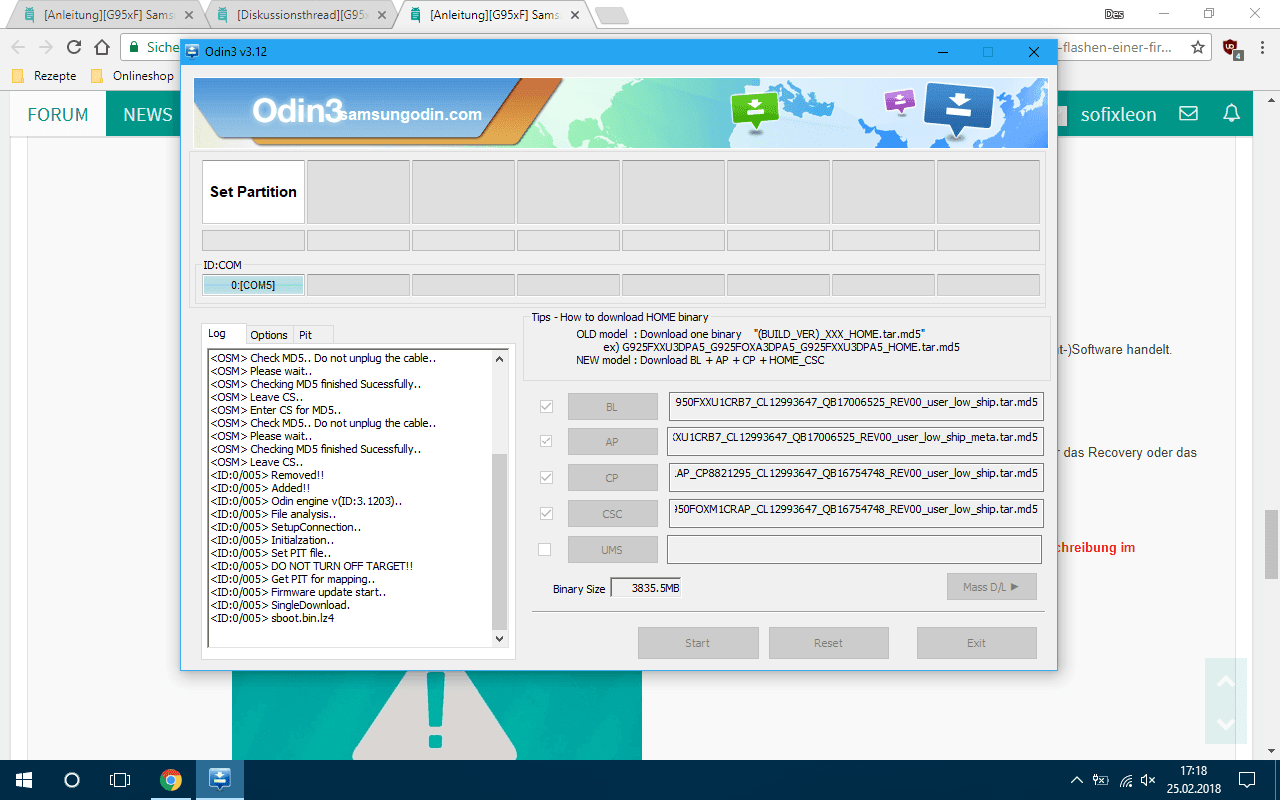Image resolution: width=1280 pixels, height=800 pixels.
Task: Click the purple upload icon in Odin banner
Action: click(x=900, y=100)
